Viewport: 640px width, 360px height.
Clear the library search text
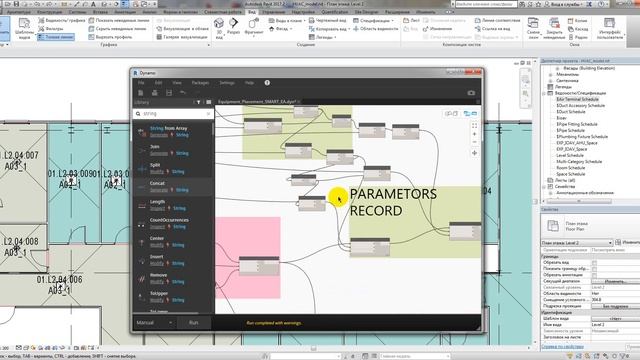coord(209,114)
